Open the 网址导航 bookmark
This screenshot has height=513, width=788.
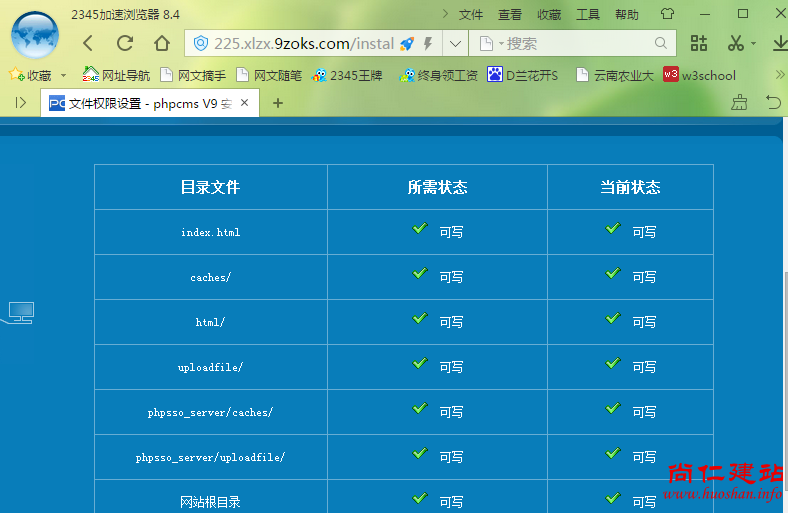point(116,75)
